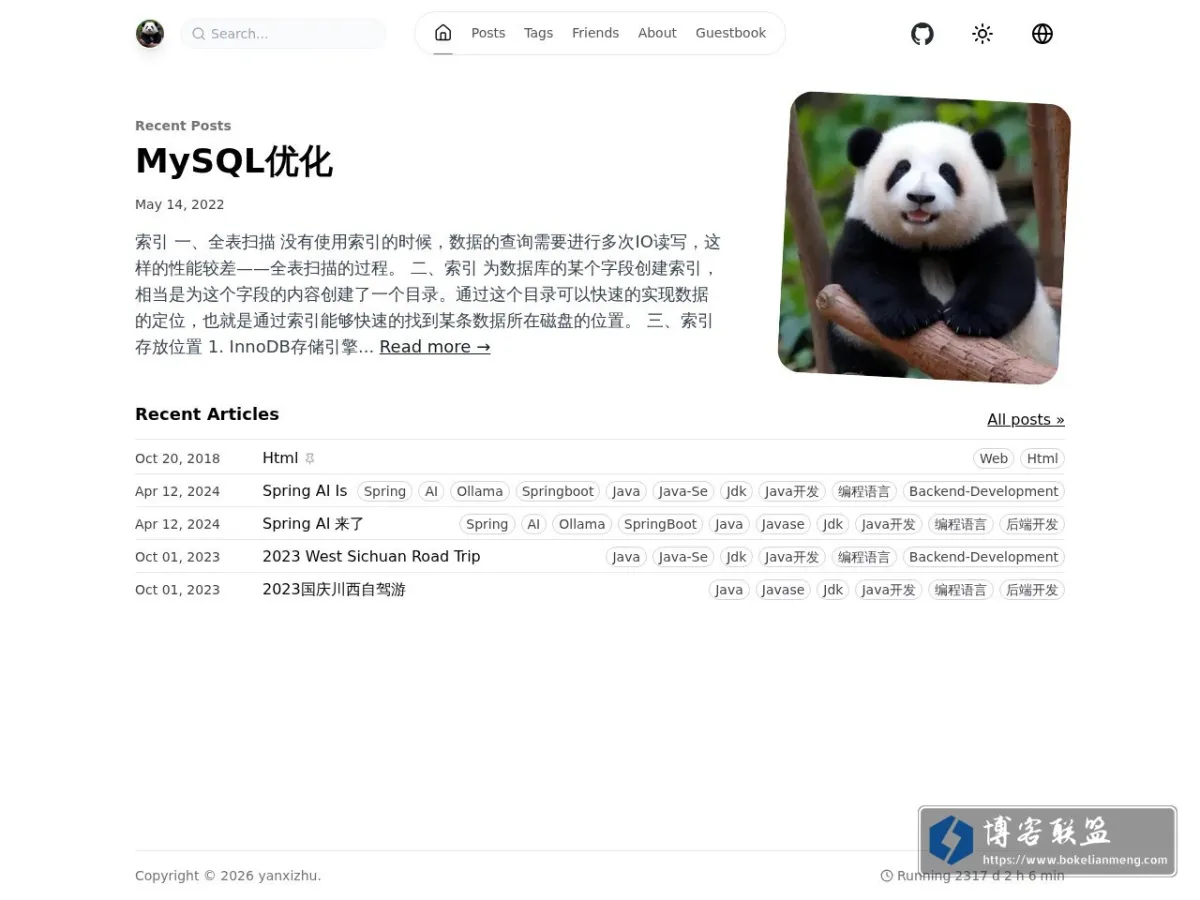
Task: Click the Recent Articles heading
Action: click(207, 414)
